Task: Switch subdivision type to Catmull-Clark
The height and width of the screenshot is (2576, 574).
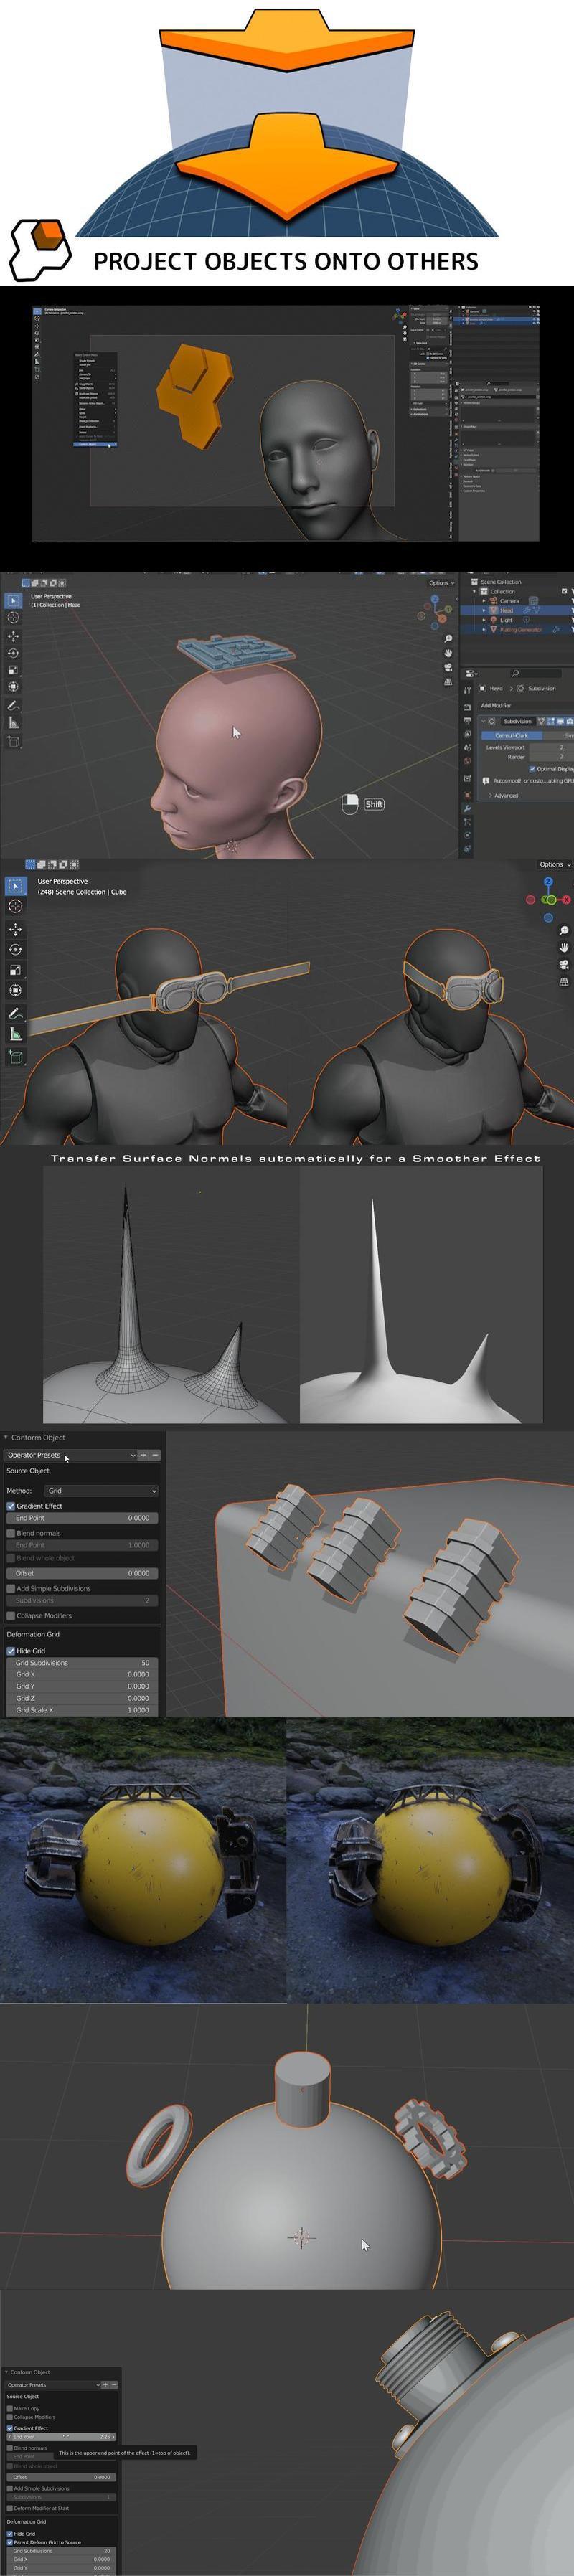Action: tap(512, 735)
